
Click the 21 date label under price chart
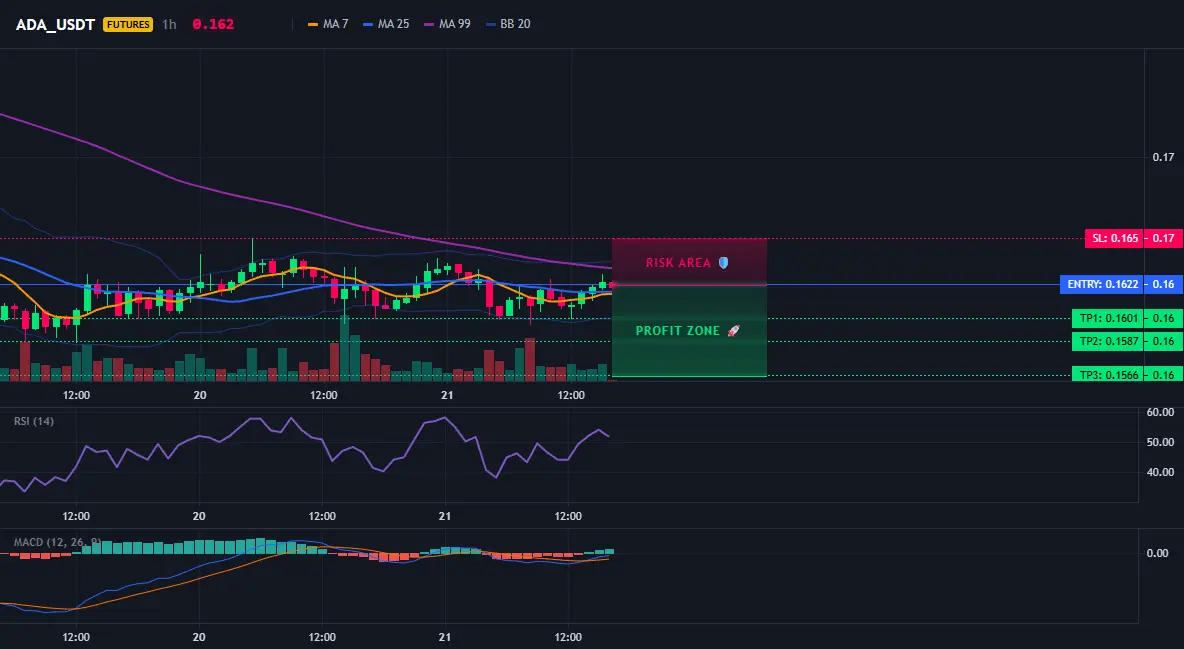pos(447,395)
